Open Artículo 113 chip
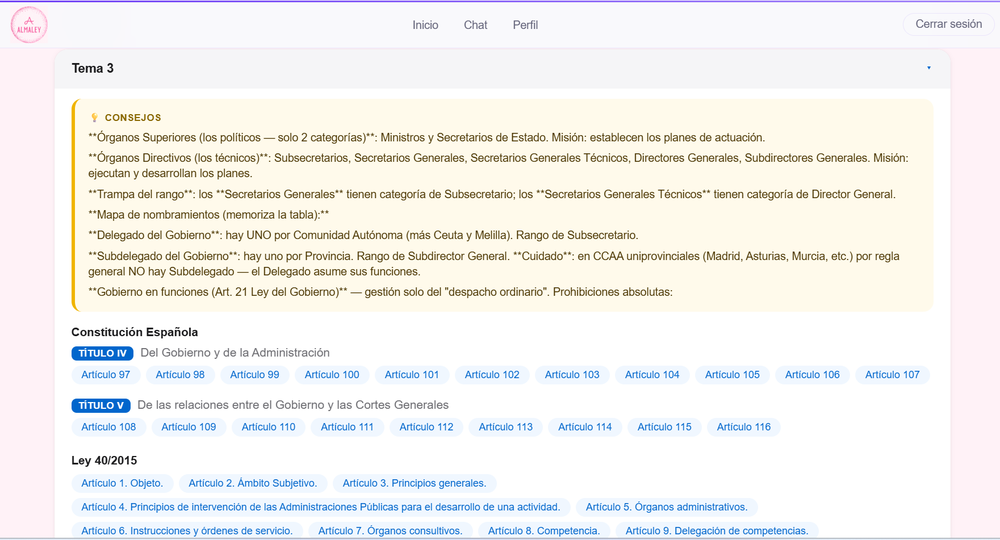Viewport: 1000px width, 540px height. pyautogui.click(x=505, y=427)
